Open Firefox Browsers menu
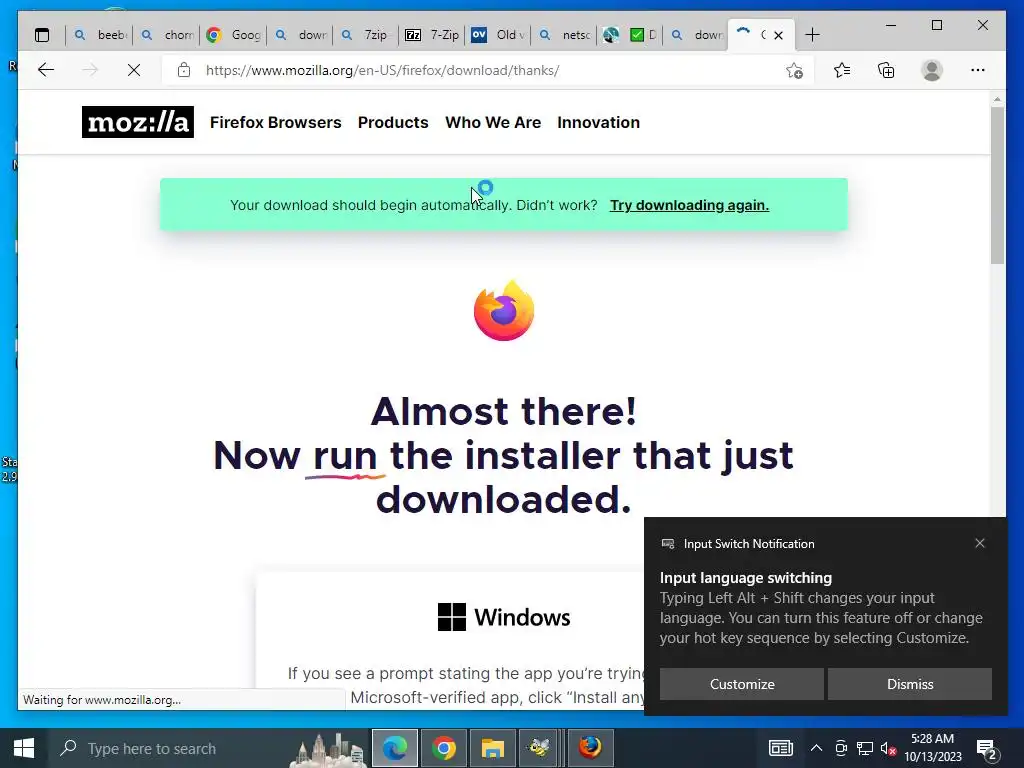 276,122
